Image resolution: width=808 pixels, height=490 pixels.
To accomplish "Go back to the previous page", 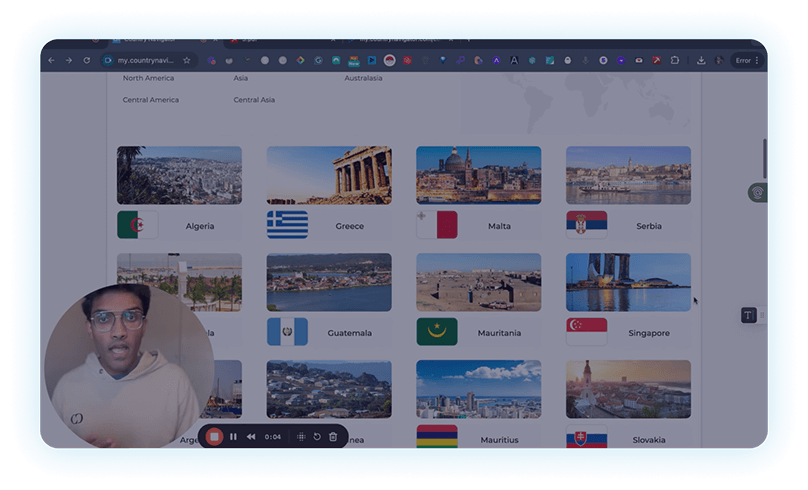I will (52, 60).
